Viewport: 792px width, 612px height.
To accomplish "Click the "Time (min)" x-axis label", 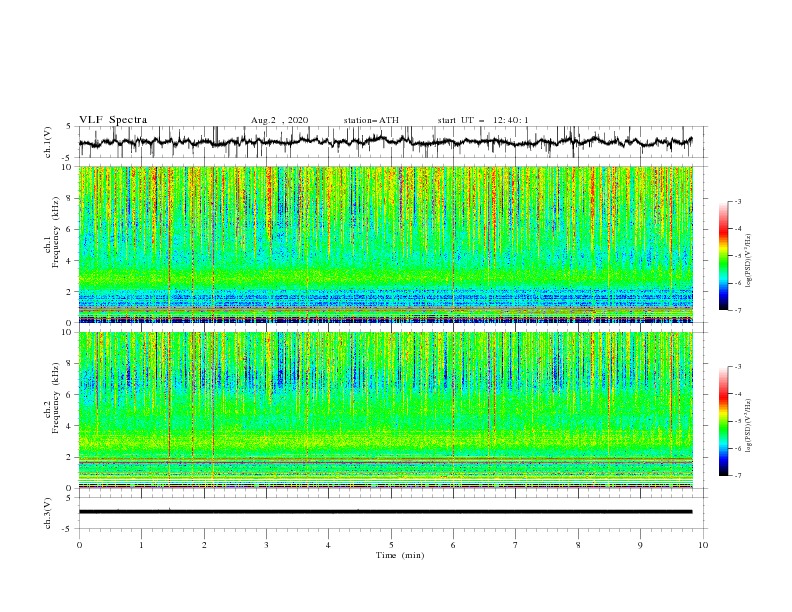I will 400,555.
